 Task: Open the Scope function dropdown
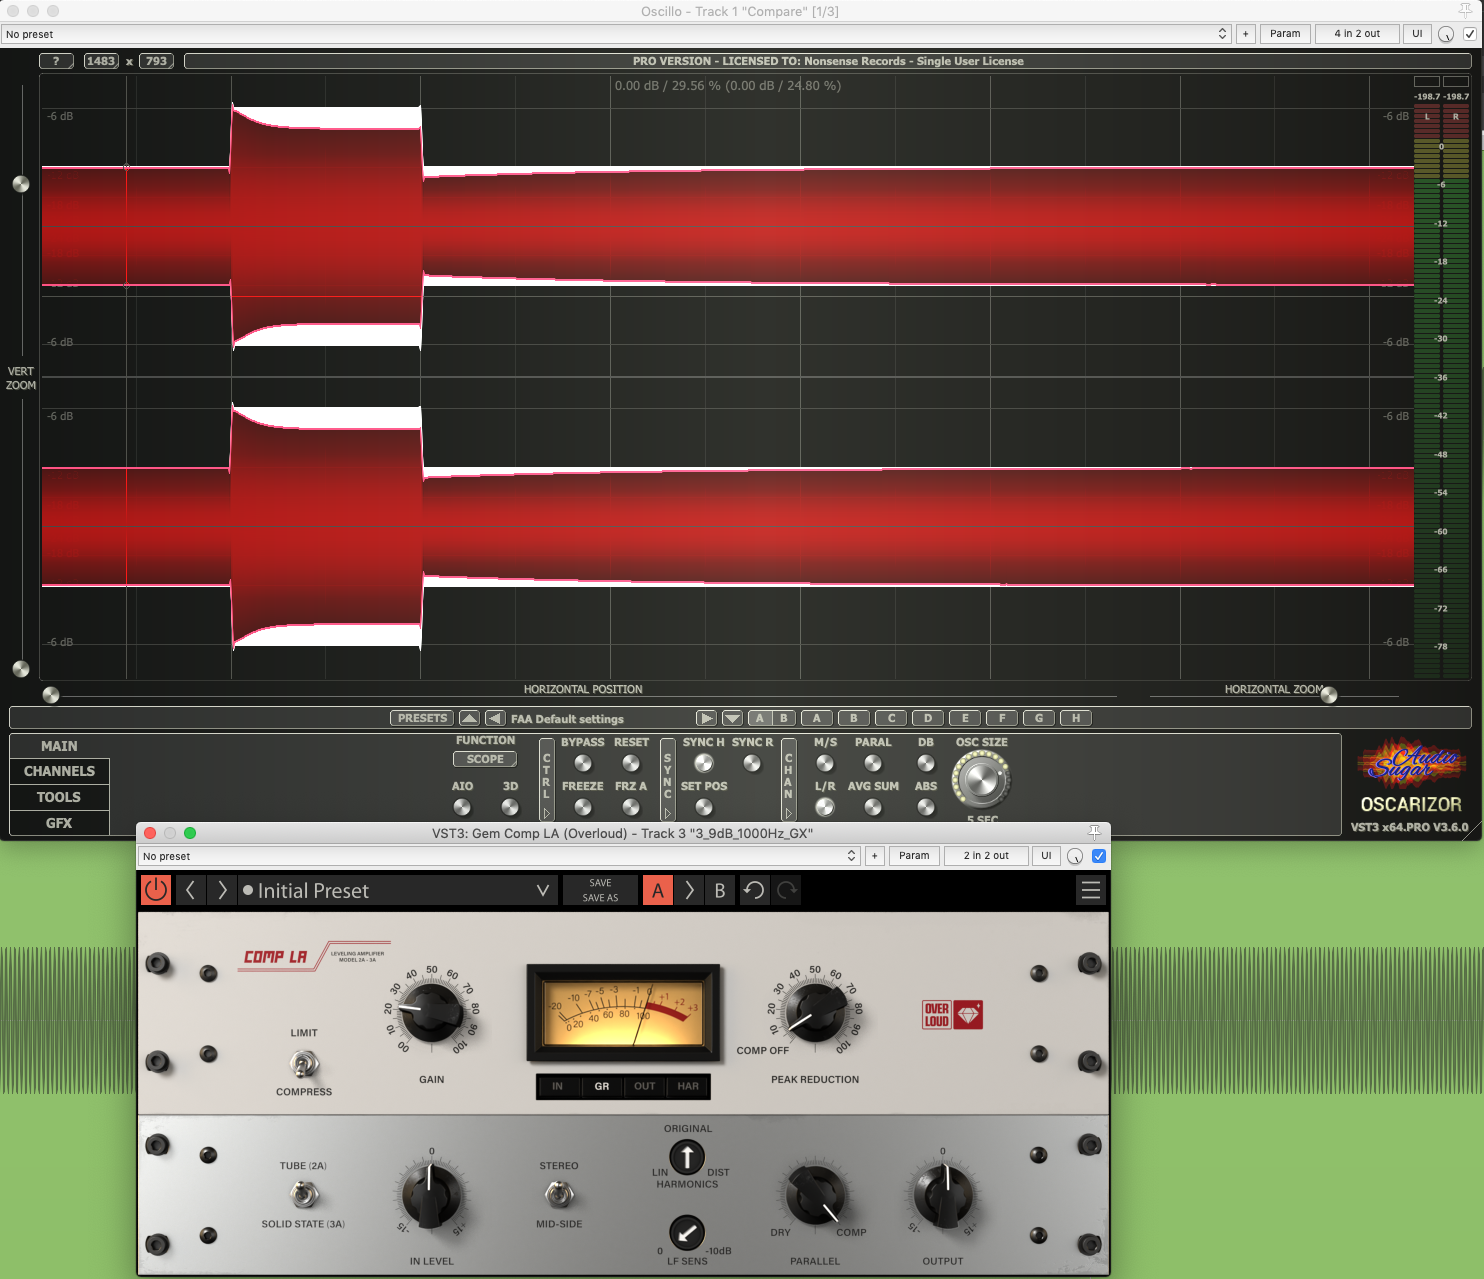[x=485, y=759]
